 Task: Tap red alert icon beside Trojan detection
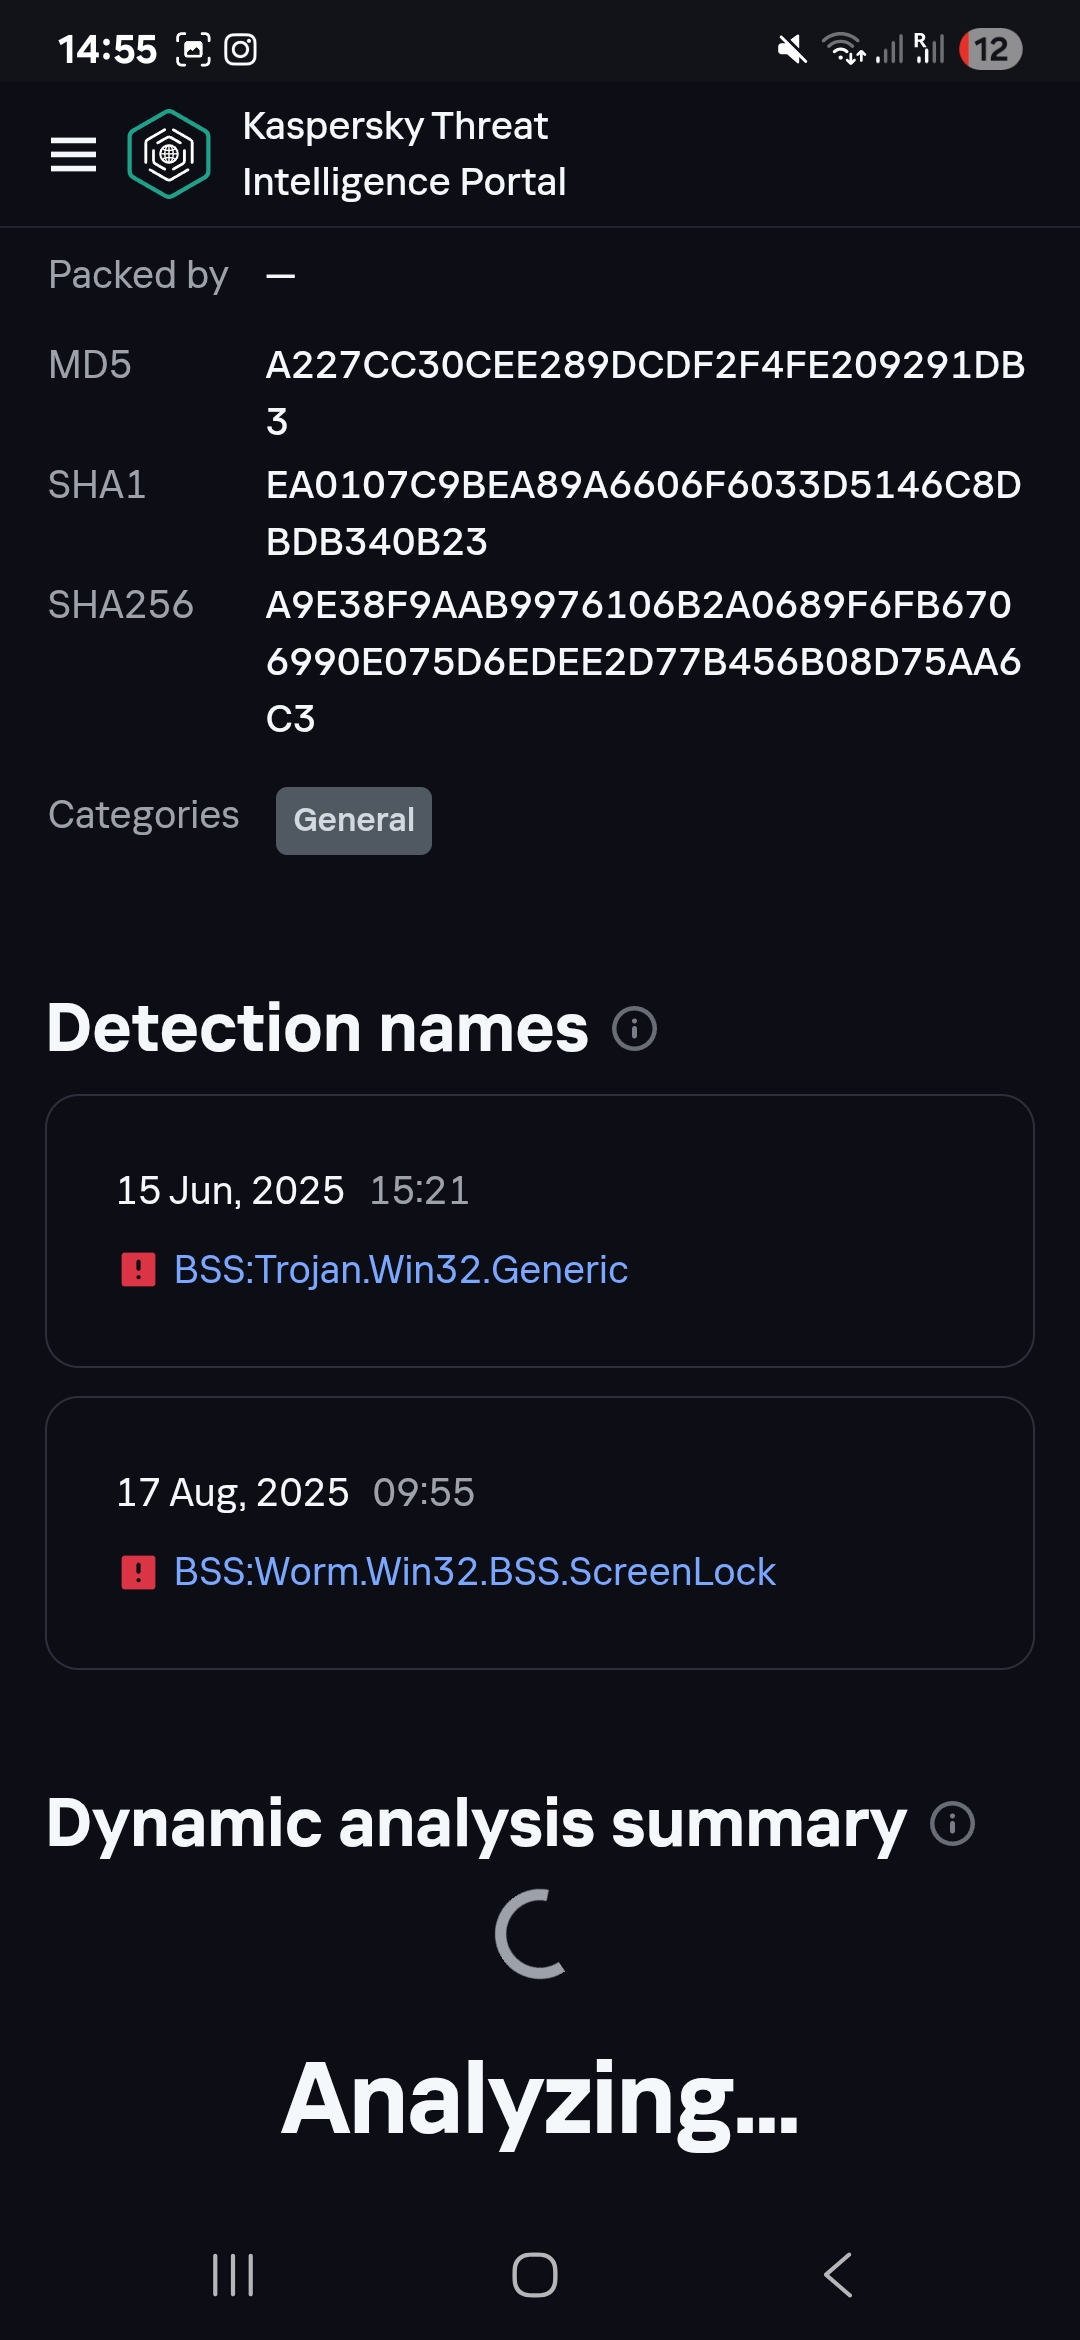coord(138,1270)
